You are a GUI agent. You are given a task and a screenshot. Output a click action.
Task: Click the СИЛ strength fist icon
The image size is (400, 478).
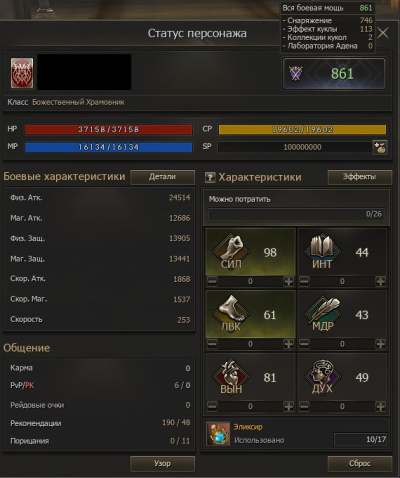(x=231, y=252)
